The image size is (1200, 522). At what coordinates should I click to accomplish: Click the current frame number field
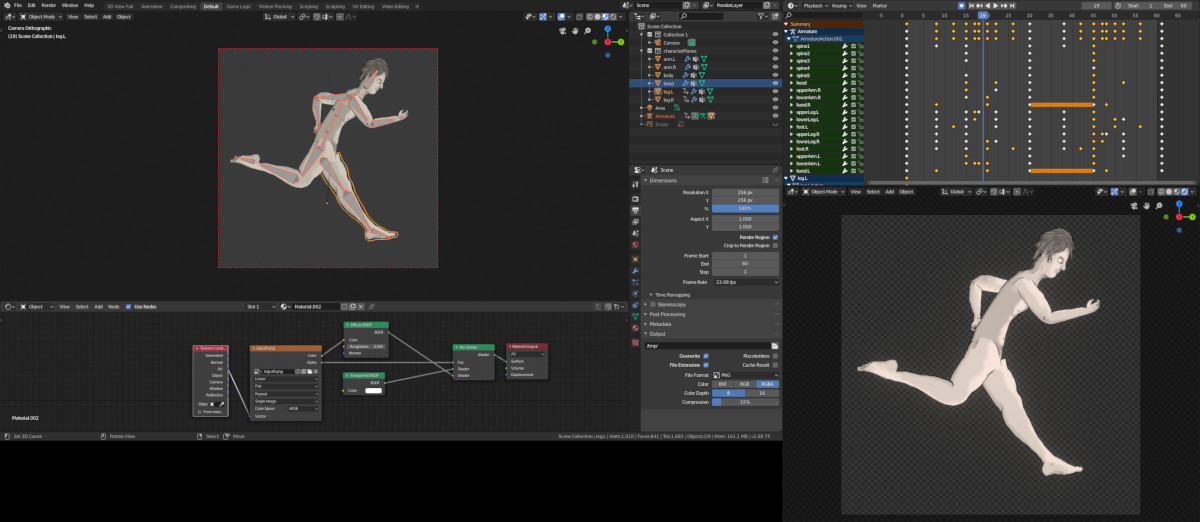pyautogui.click(x=1096, y=6)
